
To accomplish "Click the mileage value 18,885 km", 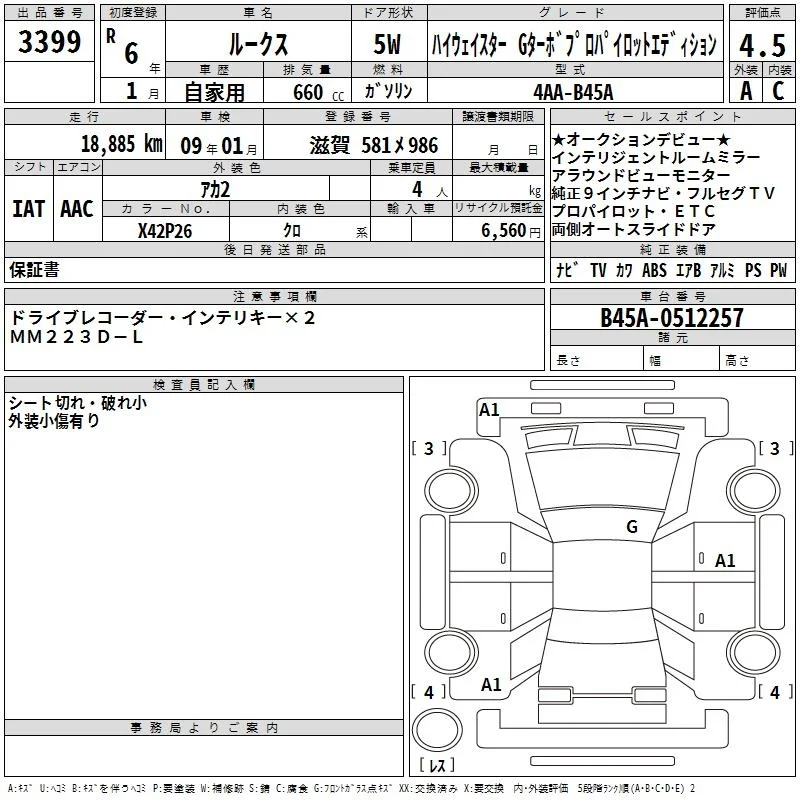I will coord(122,144).
